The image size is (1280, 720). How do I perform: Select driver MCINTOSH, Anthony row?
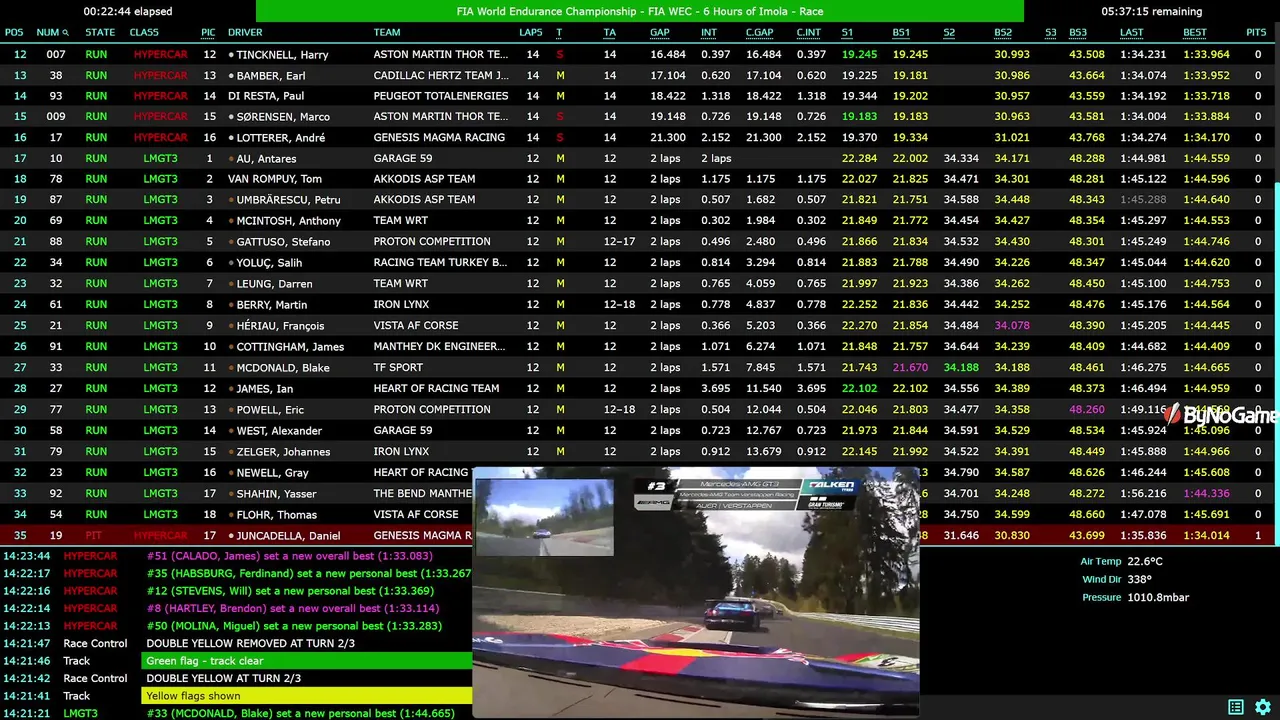tap(638, 221)
